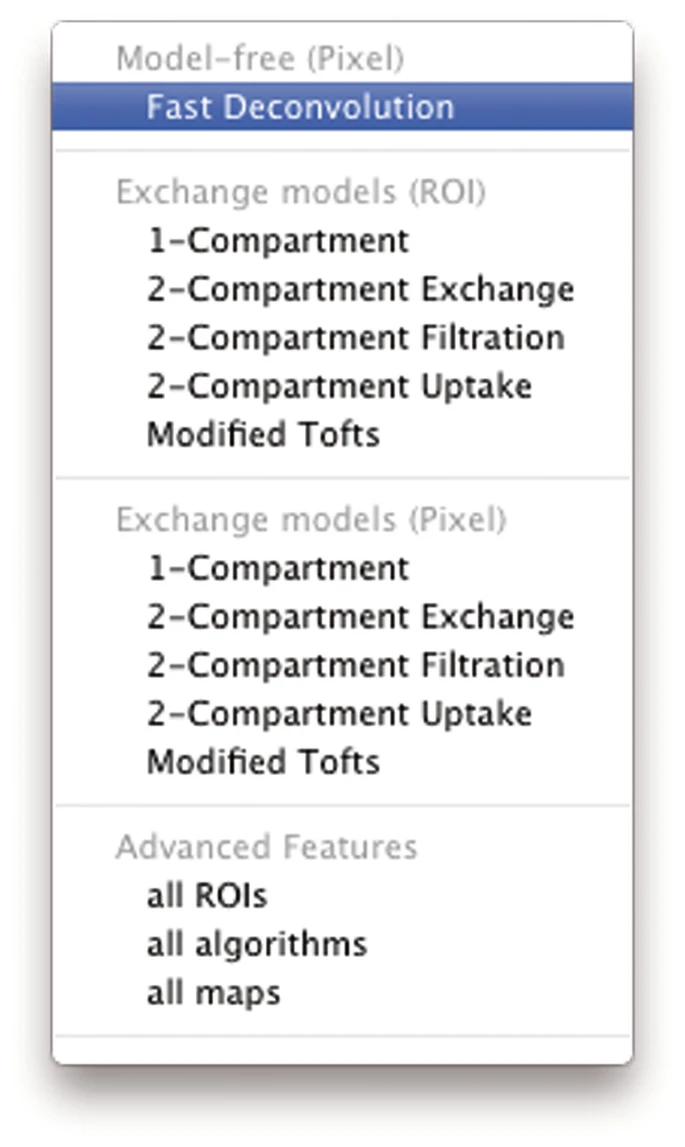The image size is (685, 1147).
Task: Select all maps under Advanced Features
Action: (213, 993)
